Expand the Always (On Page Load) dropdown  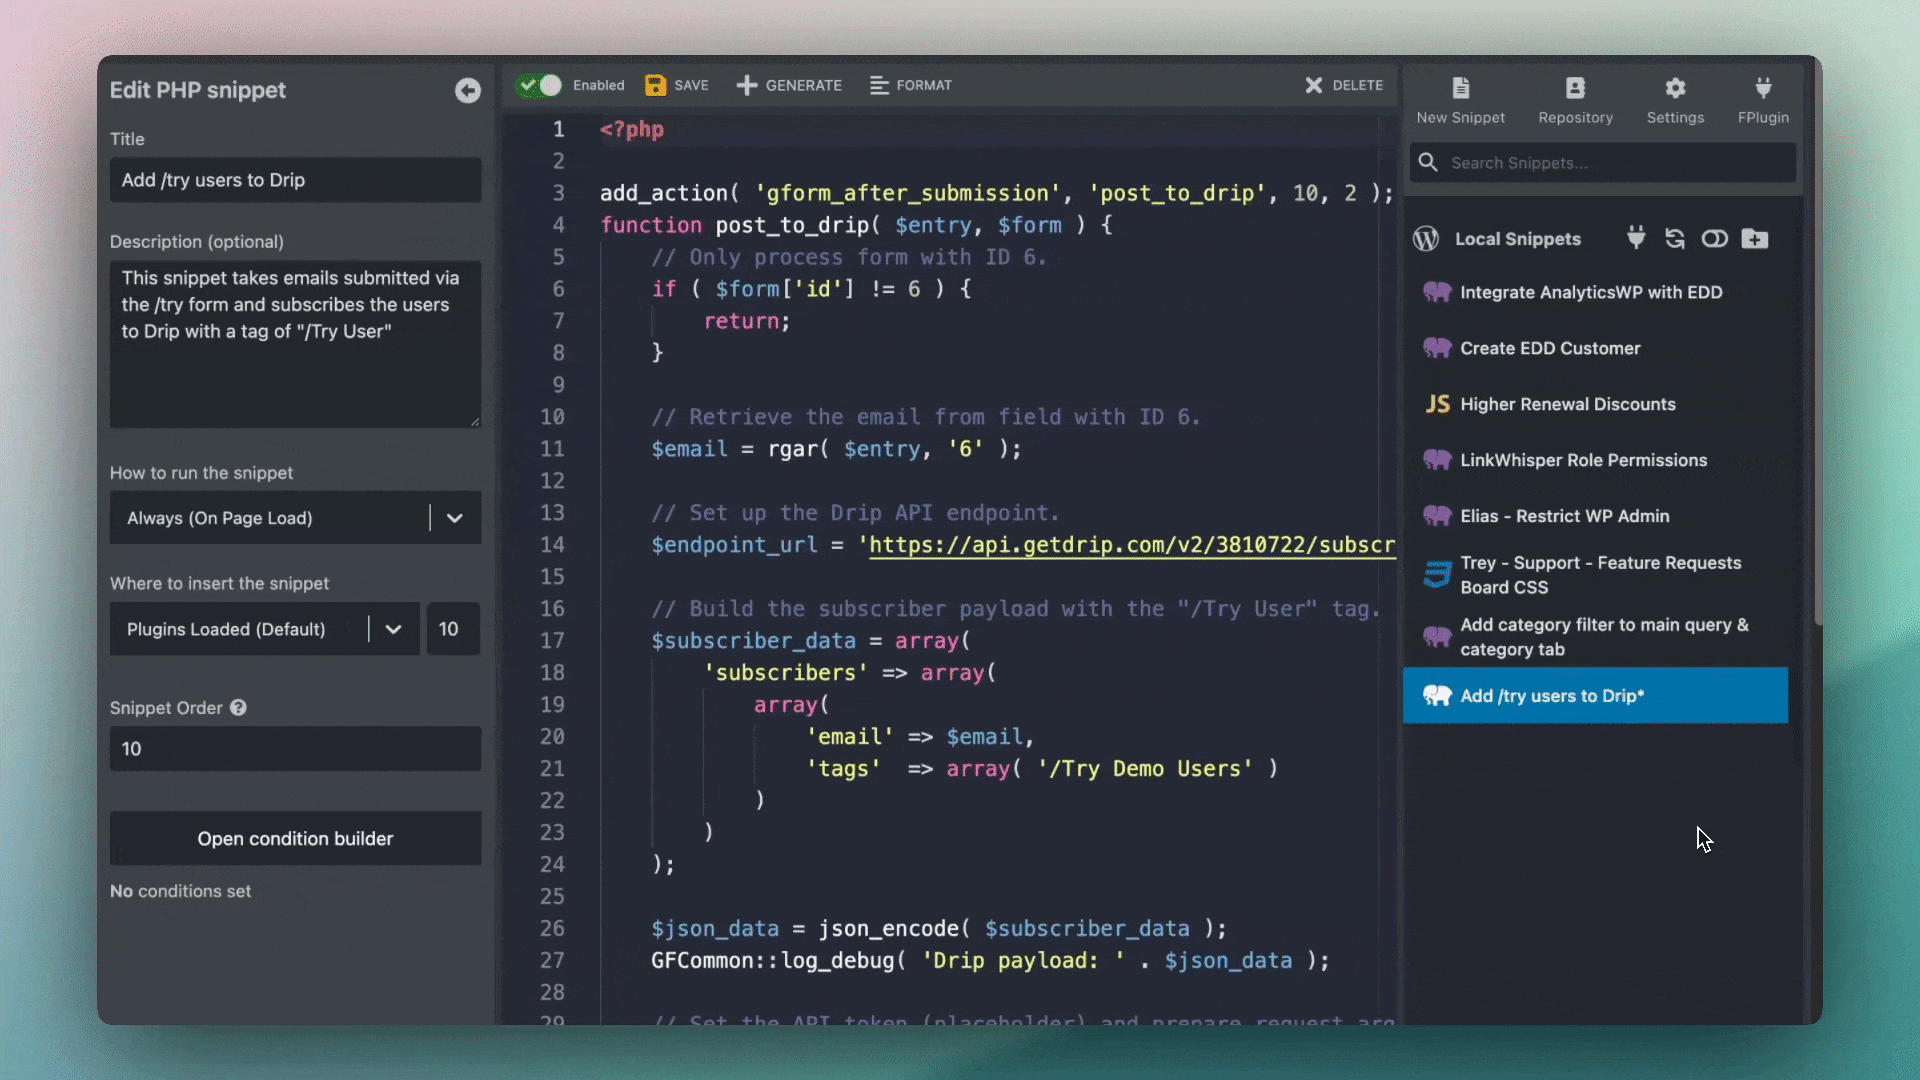[x=454, y=518]
